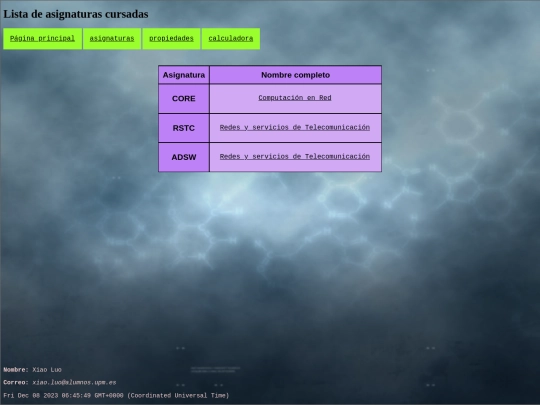Select the RSTC subject cell
The height and width of the screenshot is (405, 540).
(184, 128)
